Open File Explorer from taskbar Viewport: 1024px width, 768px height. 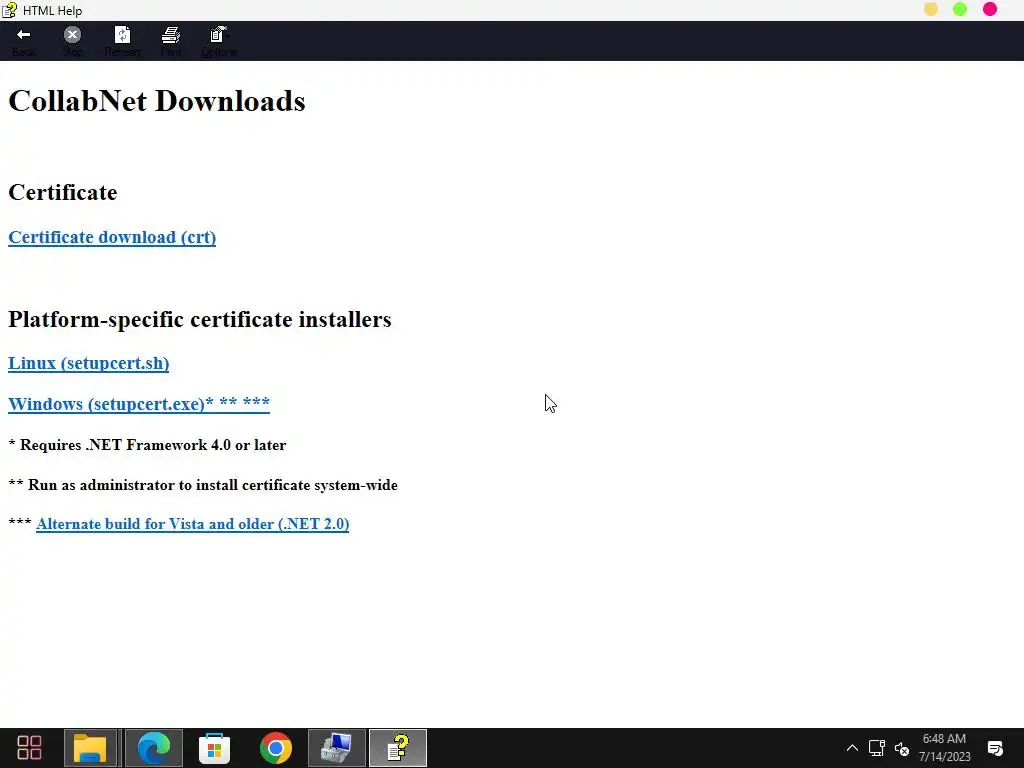(90, 748)
